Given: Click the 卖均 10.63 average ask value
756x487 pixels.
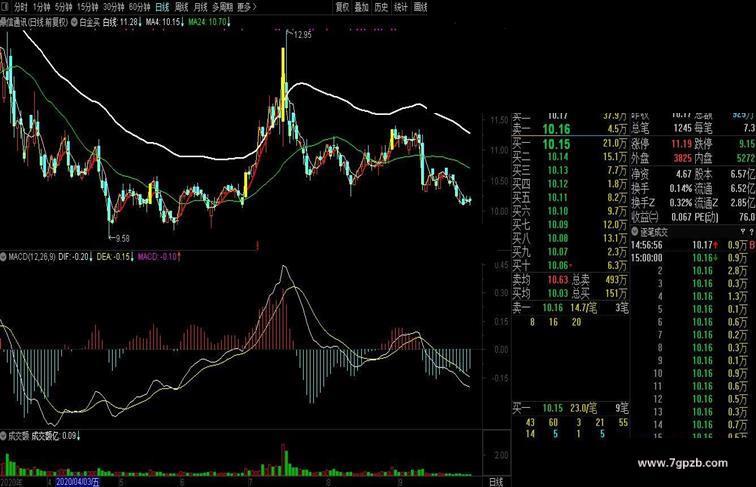Looking at the screenshot, I should [x=558, y=279].
